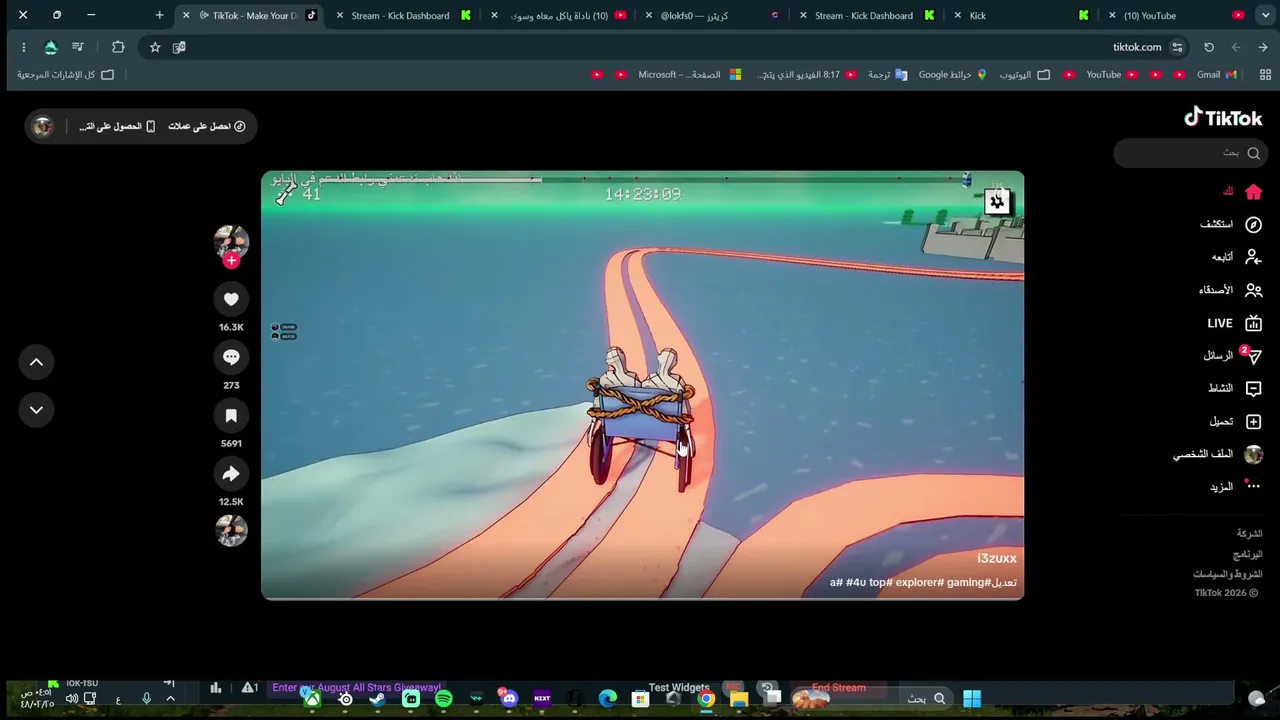Screen dimensions: 1280x720
Task: Go to the next video with down arrow
Action: (x=36, y=410)
